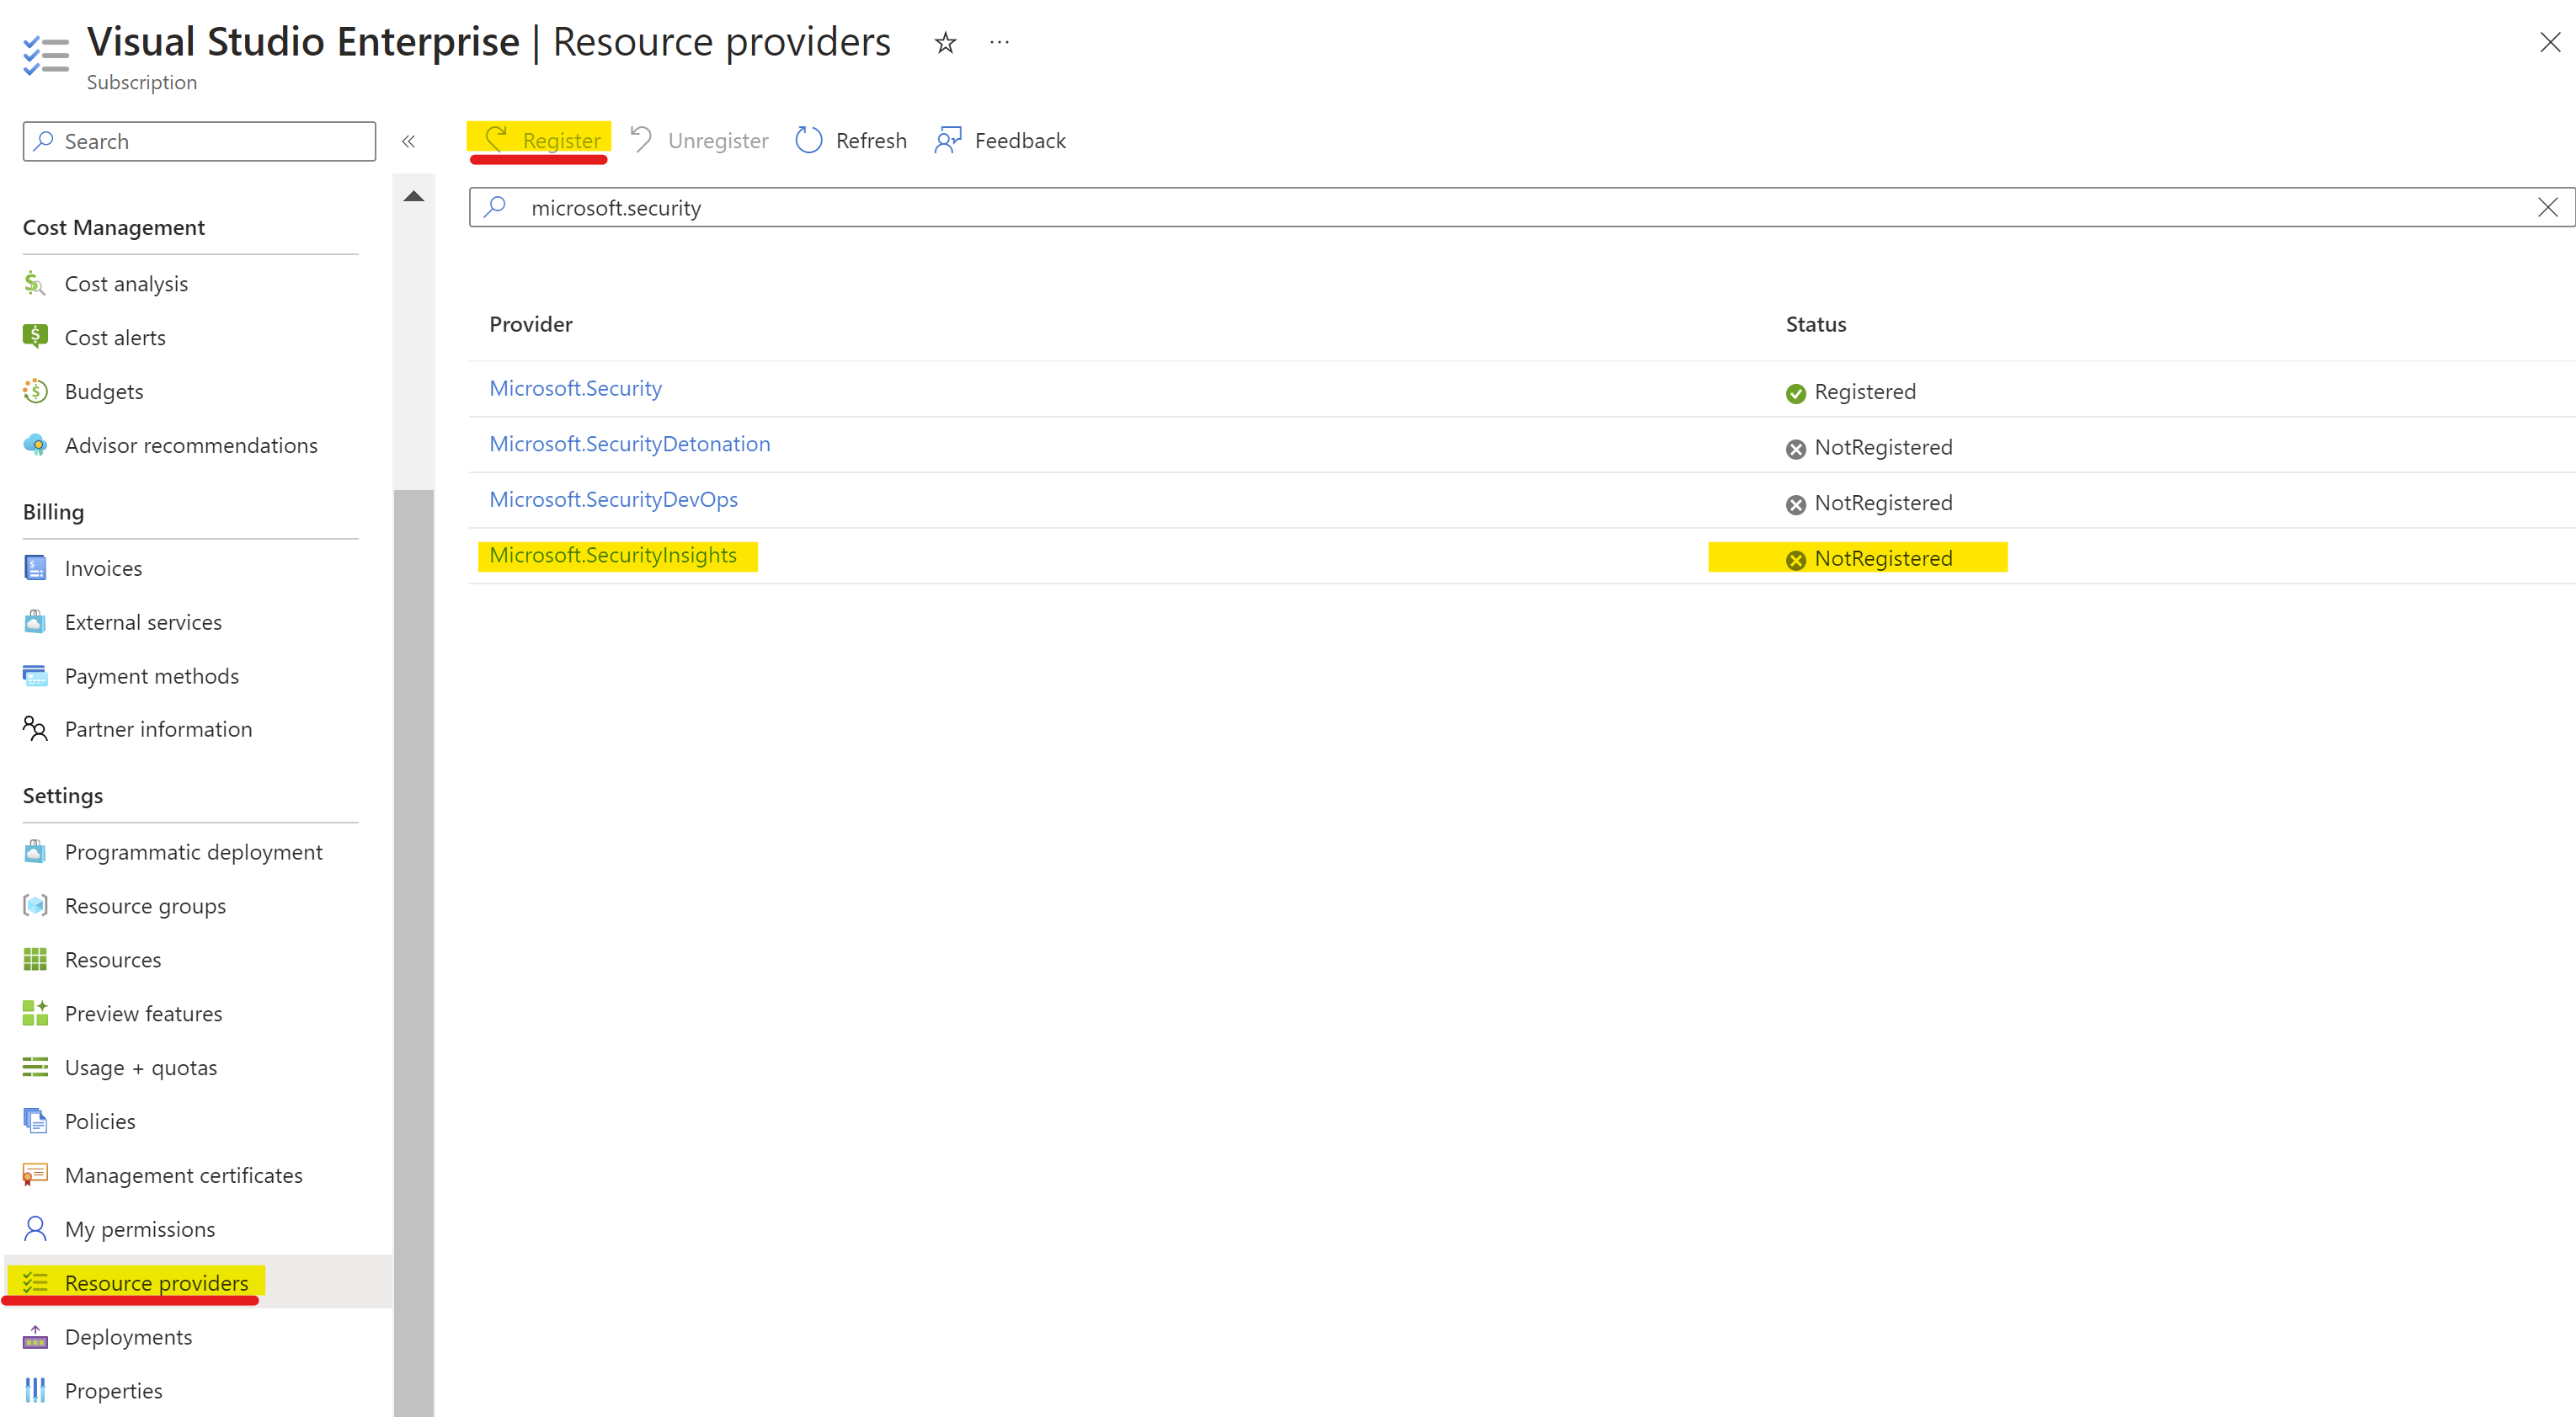This screenshot has height=1417, width=2576.
Task: Open Resources in the sidebar
Action: pyautogui.click(x=113, y=961)
